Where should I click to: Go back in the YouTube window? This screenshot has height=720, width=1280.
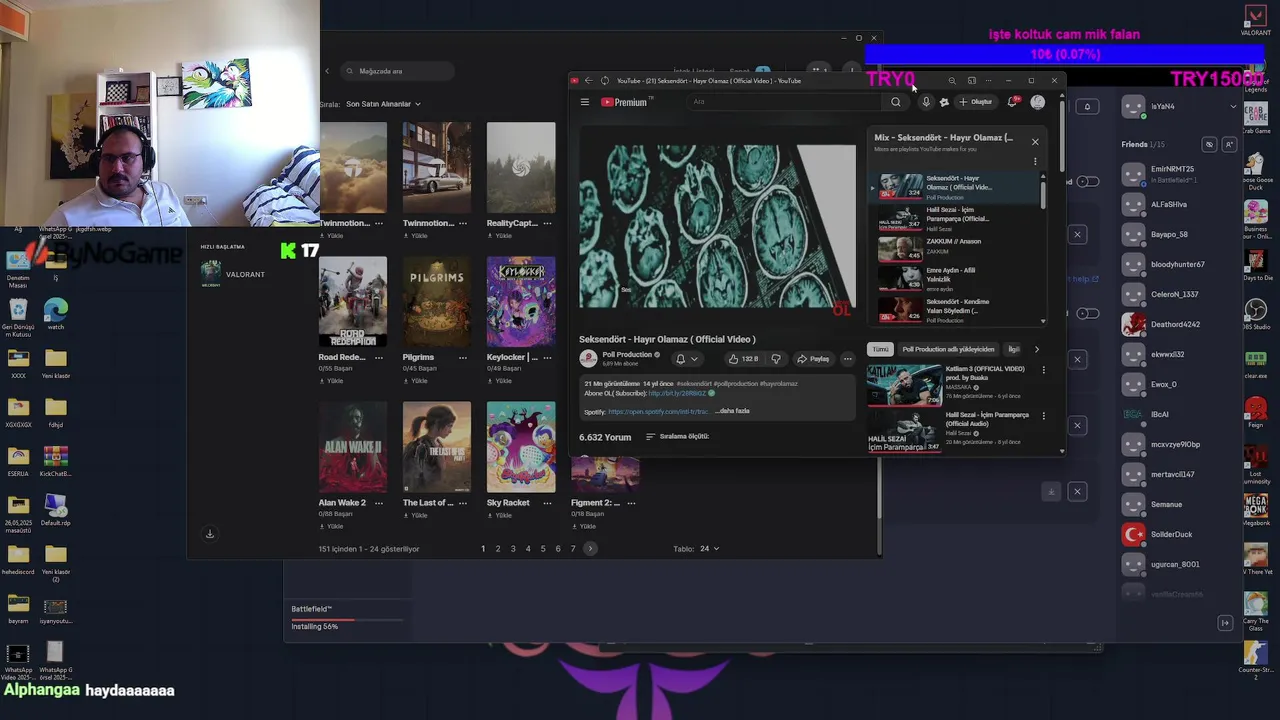point(588,81)
